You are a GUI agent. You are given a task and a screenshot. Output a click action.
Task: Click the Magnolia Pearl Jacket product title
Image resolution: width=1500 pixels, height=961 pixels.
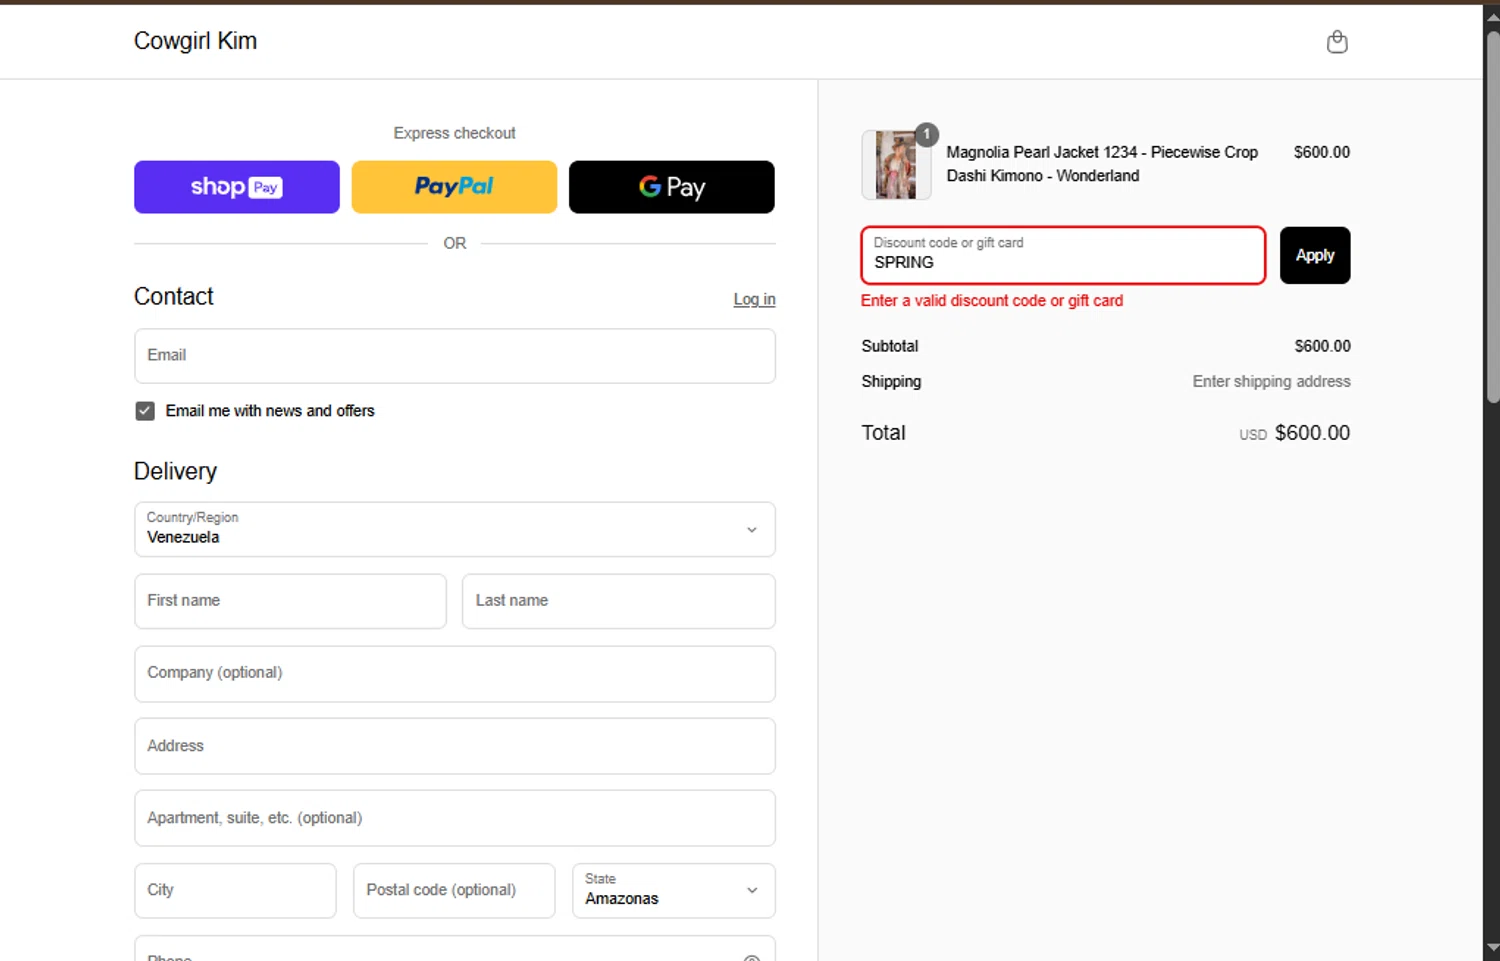point(1102,164)
